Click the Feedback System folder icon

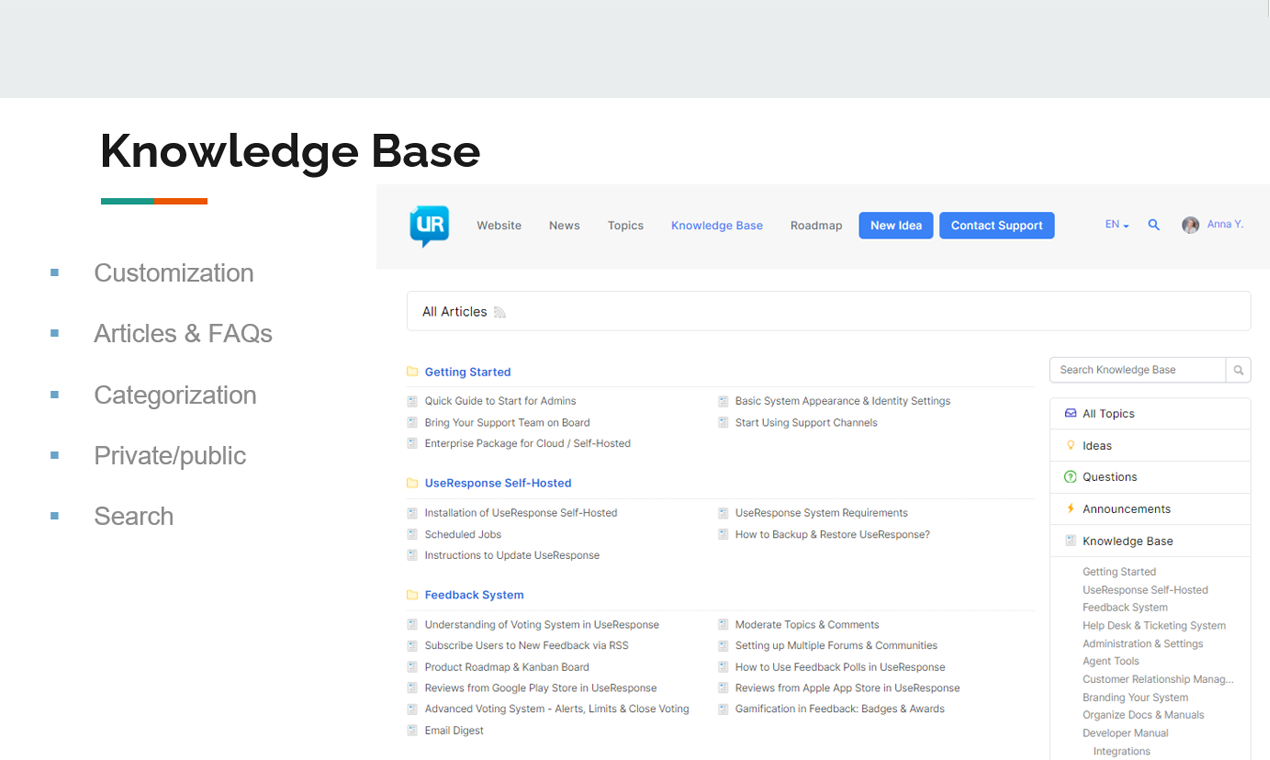point(412,595)
